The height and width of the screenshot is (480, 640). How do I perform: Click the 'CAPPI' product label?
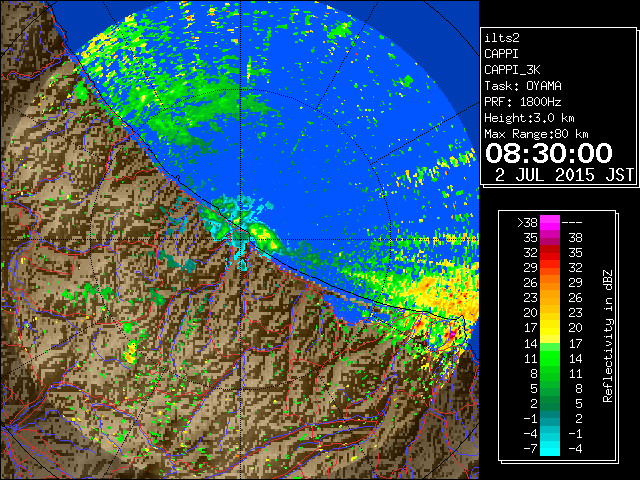(x=501, y=54)
